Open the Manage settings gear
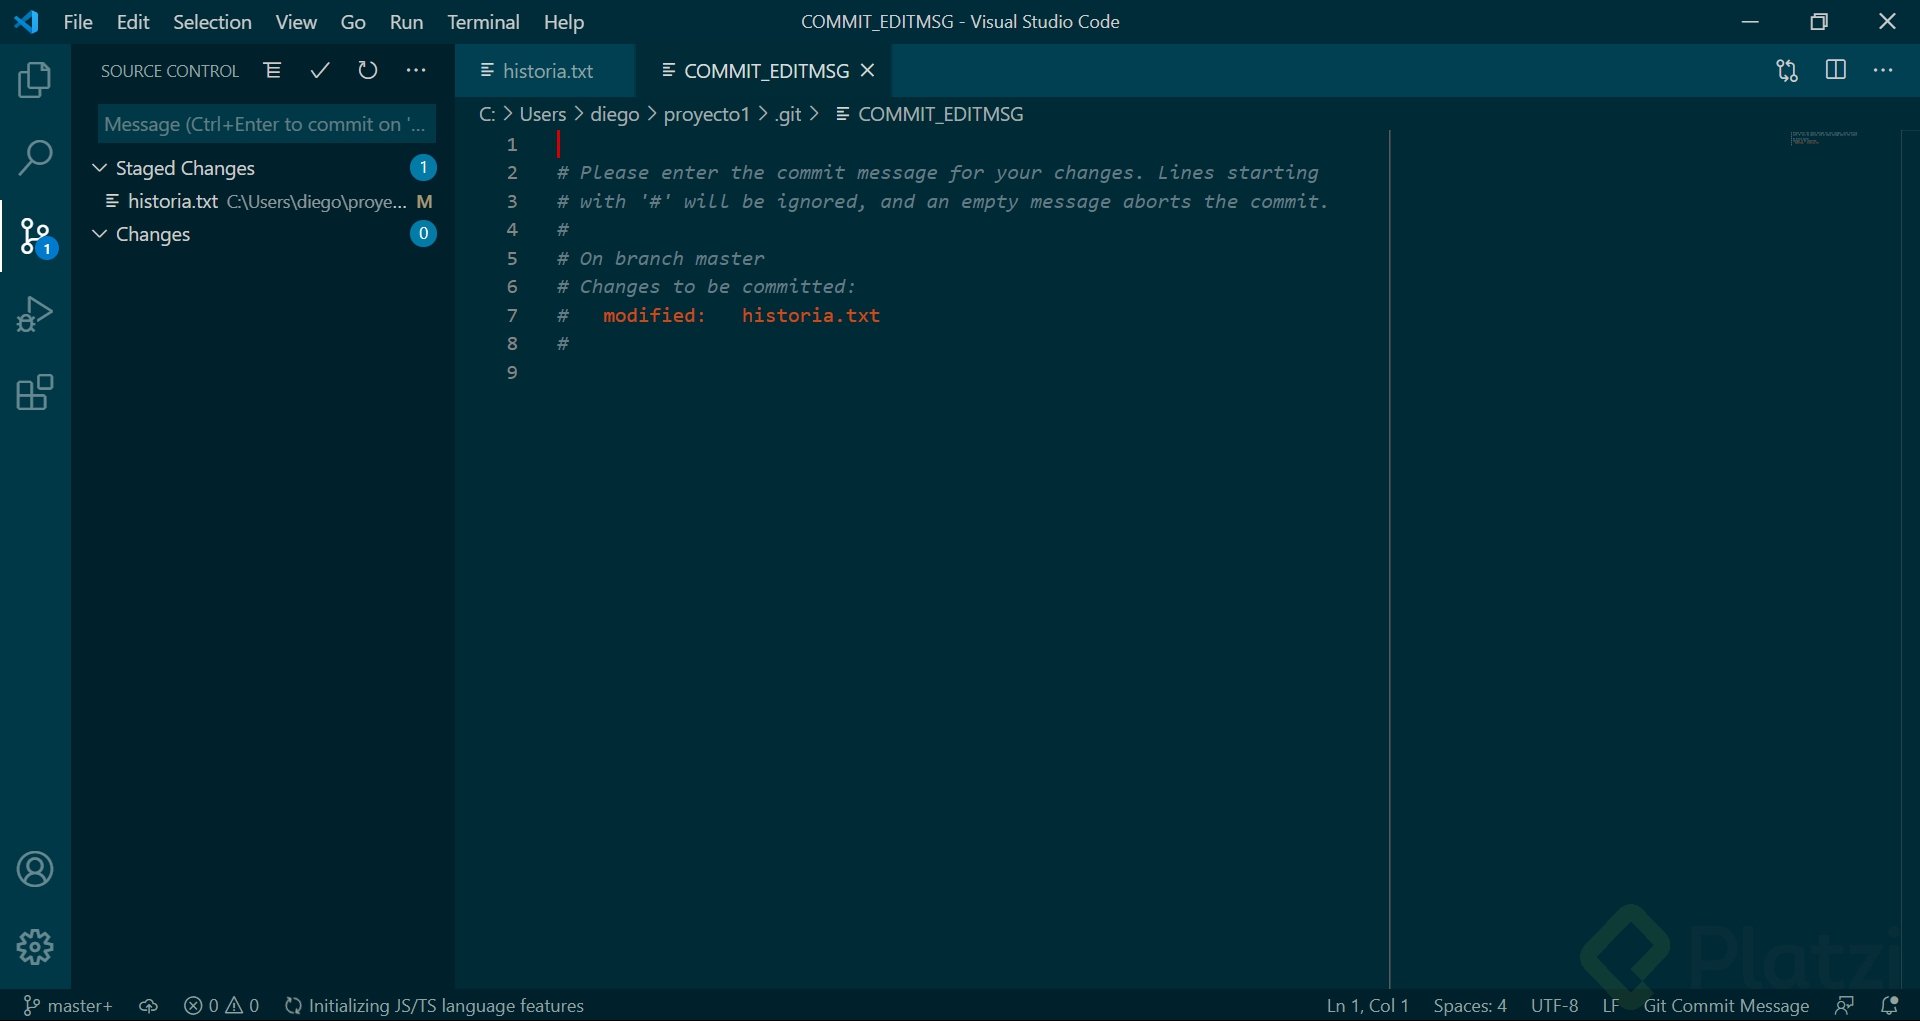The width and height of the screenshot is (1920, 1021). tap(35, 946)
